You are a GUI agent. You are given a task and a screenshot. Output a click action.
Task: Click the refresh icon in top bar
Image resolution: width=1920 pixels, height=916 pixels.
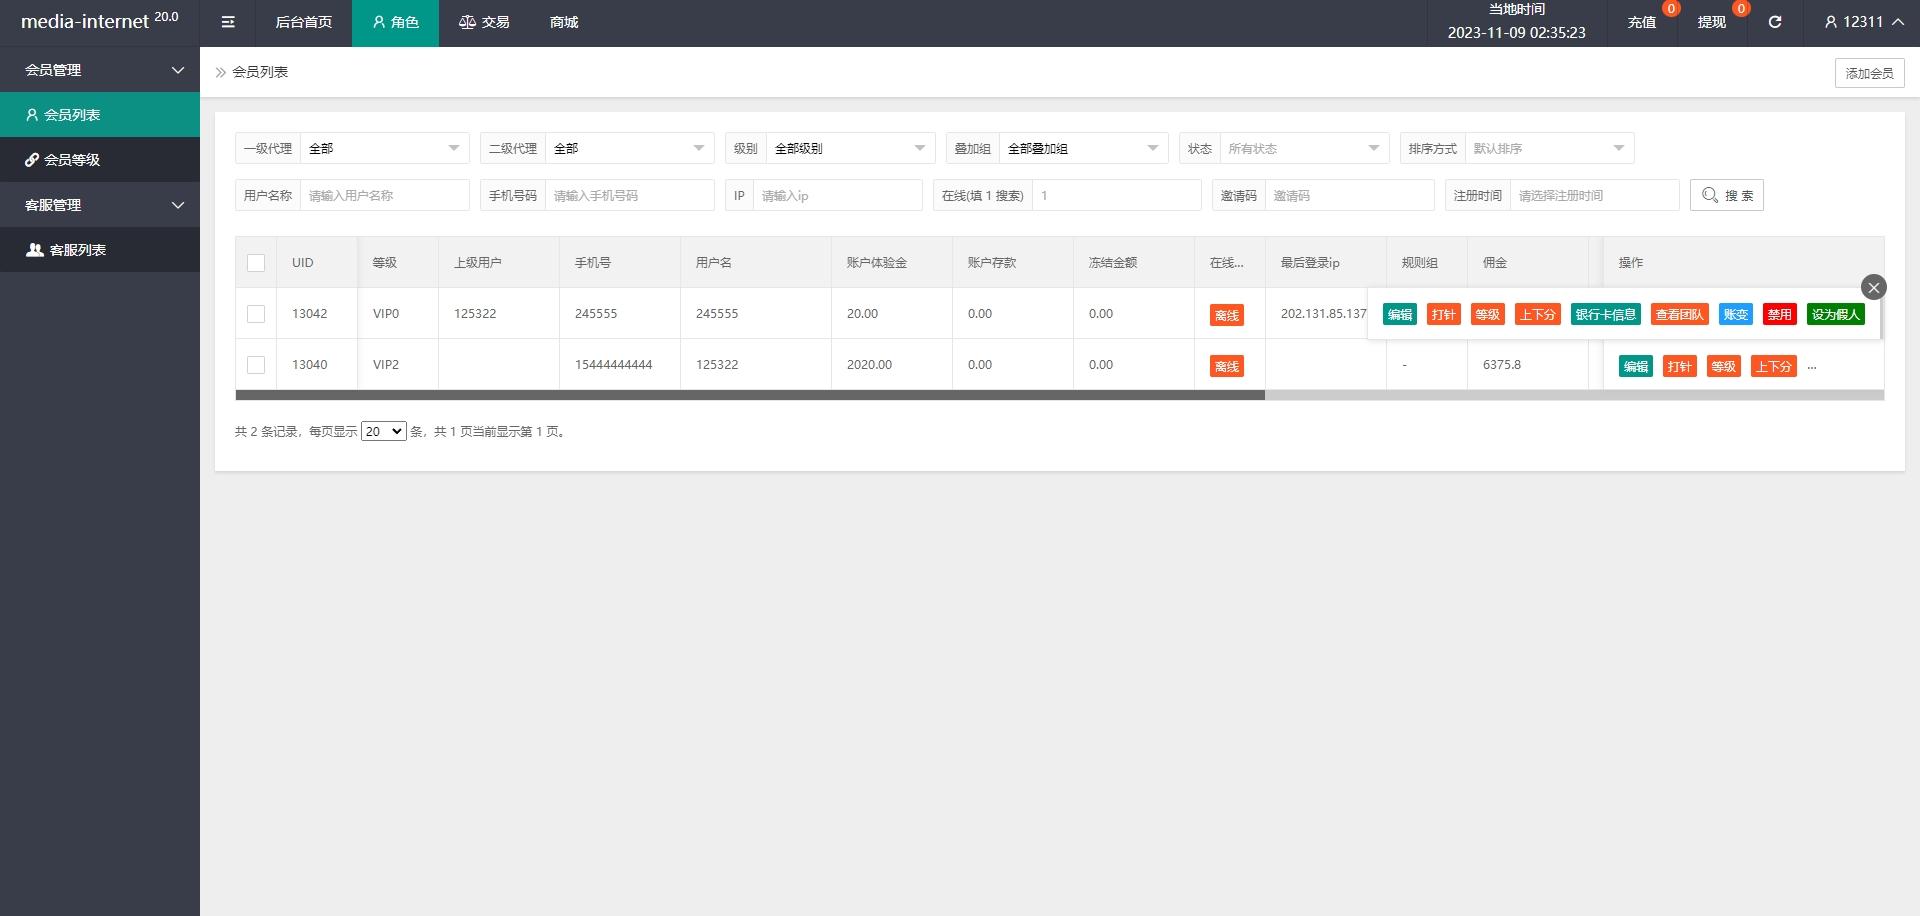coord(1775,22)
